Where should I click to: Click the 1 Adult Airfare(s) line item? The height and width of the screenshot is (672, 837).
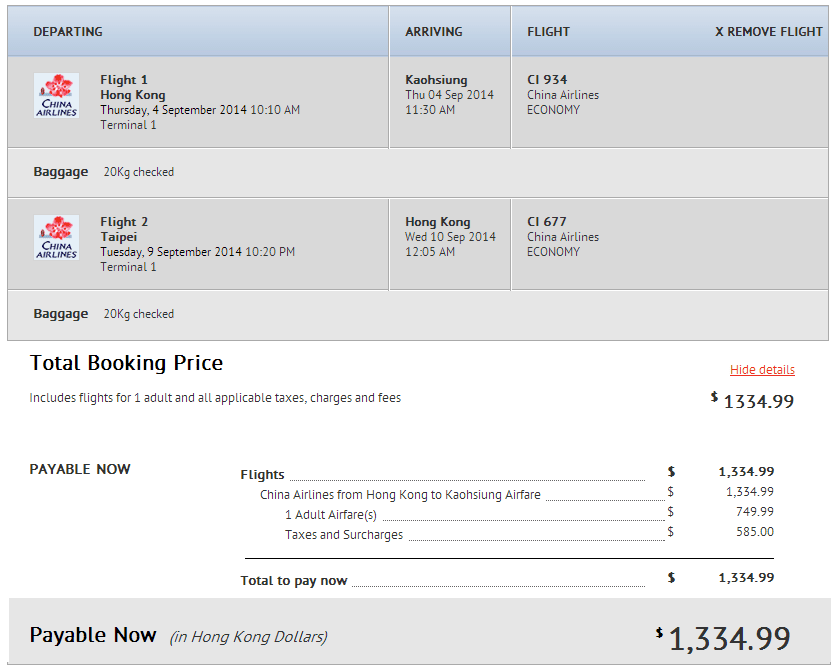coord(331,515)
